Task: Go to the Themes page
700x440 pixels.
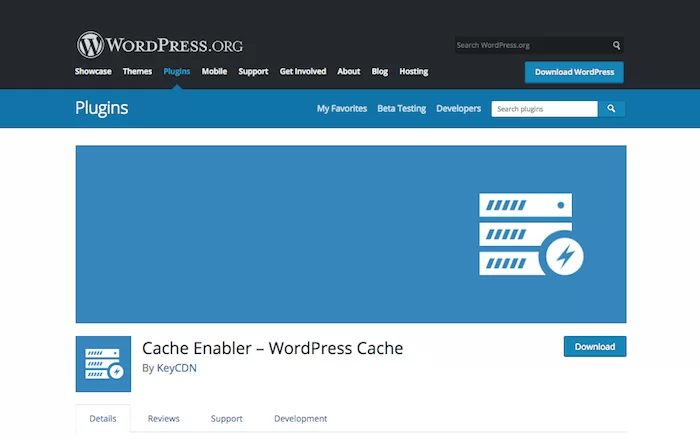Action: click(x=137, y=72)
